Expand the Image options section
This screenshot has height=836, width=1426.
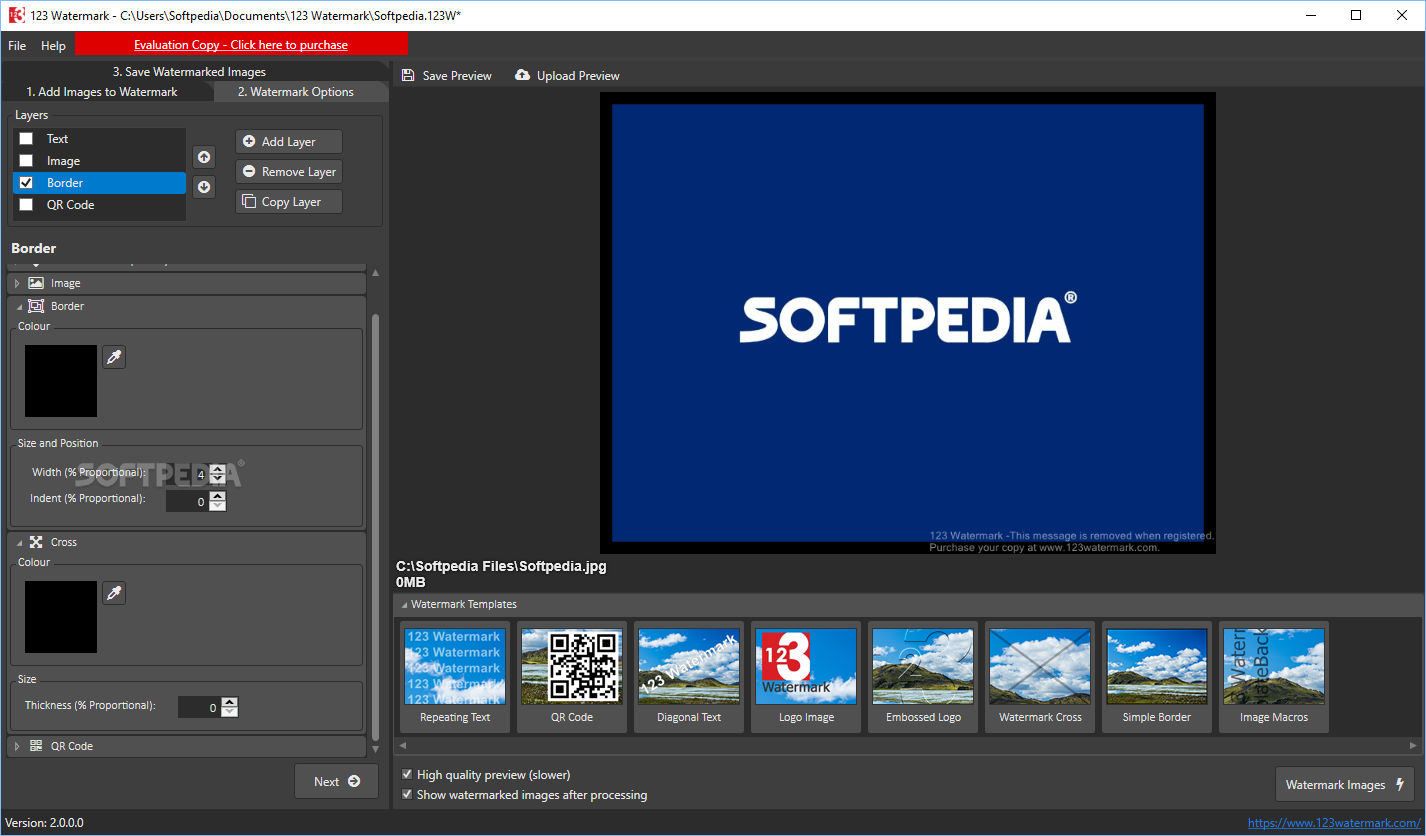pos(17,284)
